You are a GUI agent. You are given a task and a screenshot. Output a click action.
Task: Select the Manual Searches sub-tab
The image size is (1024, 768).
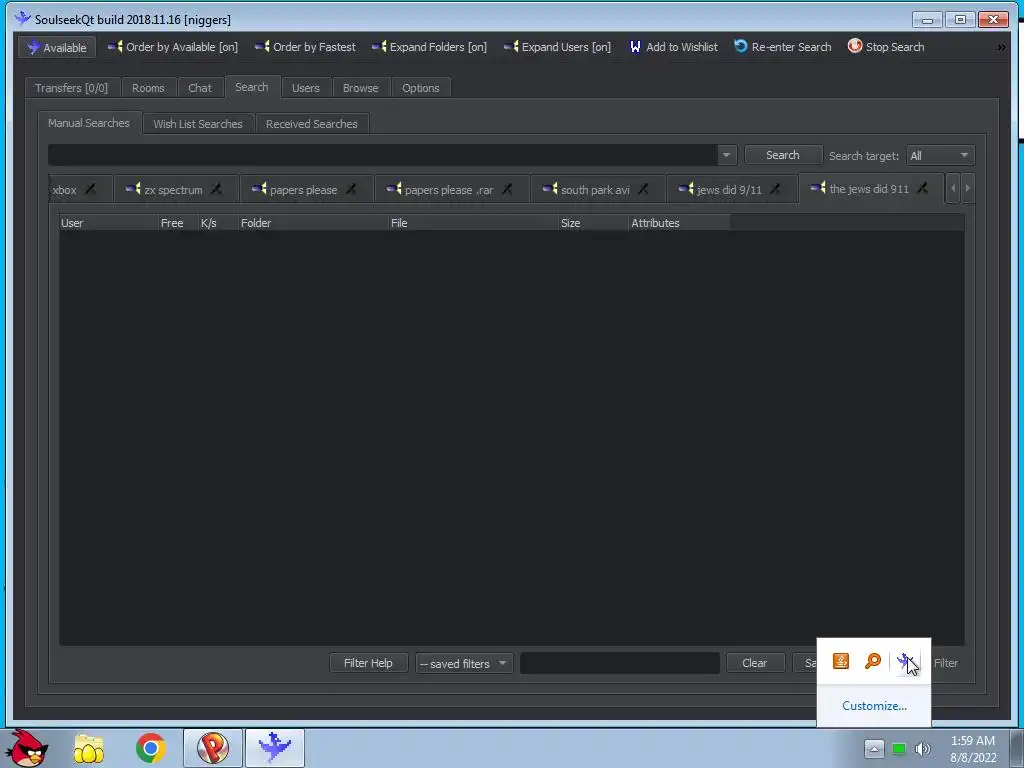89,123
